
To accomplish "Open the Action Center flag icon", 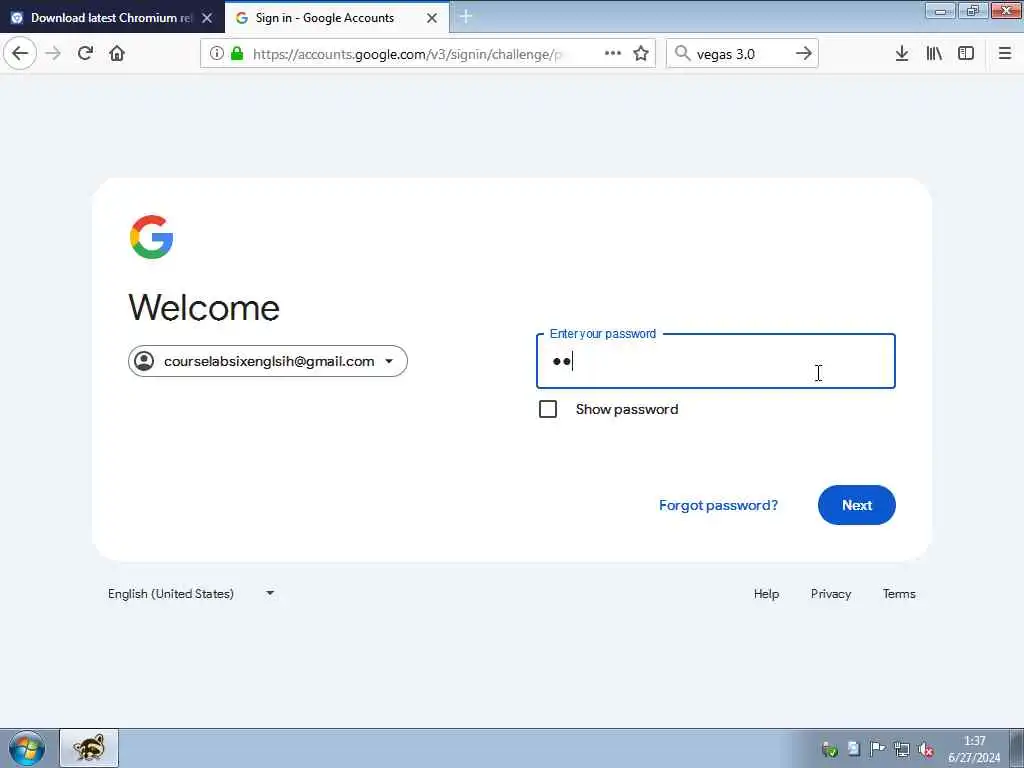I will pyautogui.click(x=878, y=749).
